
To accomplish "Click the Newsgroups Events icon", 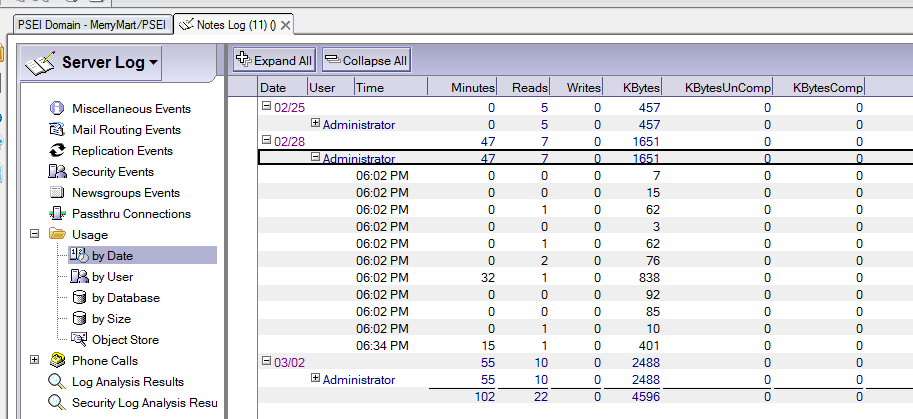I will click(57, 193).
